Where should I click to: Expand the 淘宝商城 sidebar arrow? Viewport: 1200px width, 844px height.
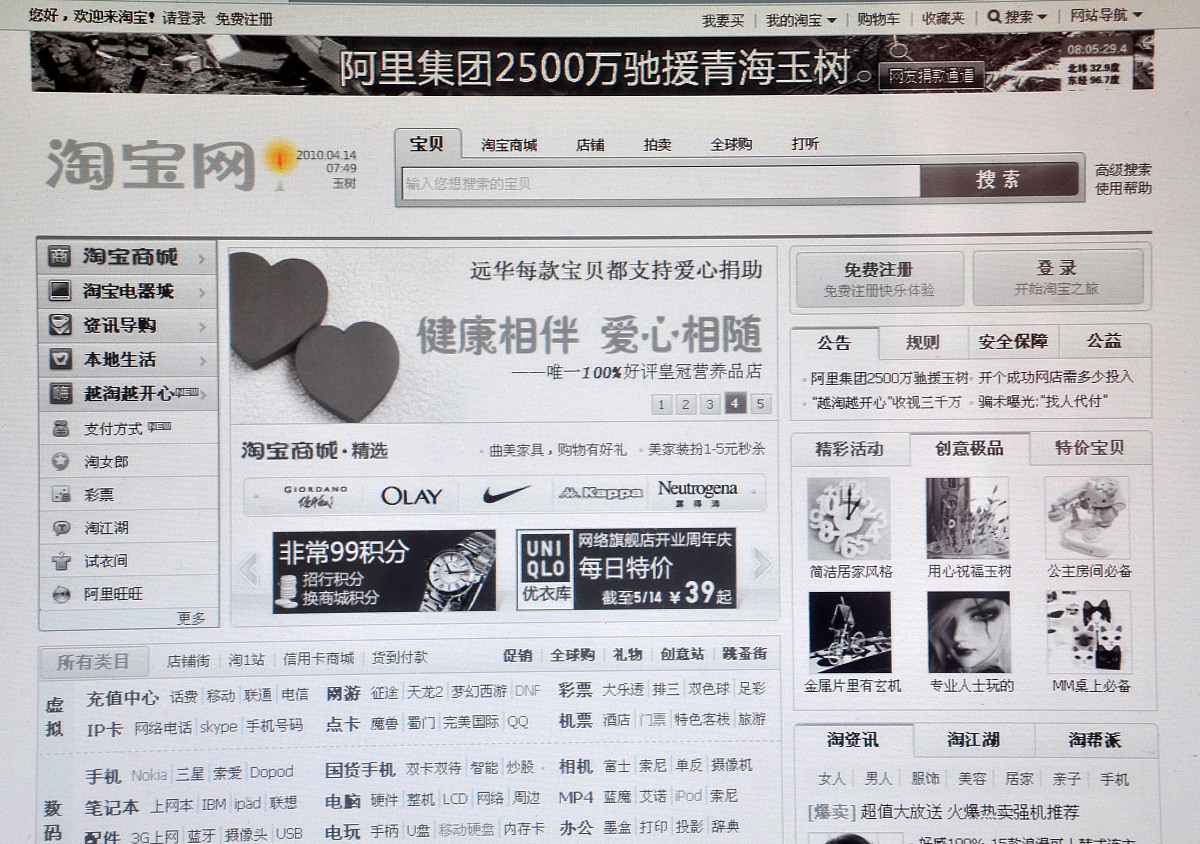pos(202,259)
